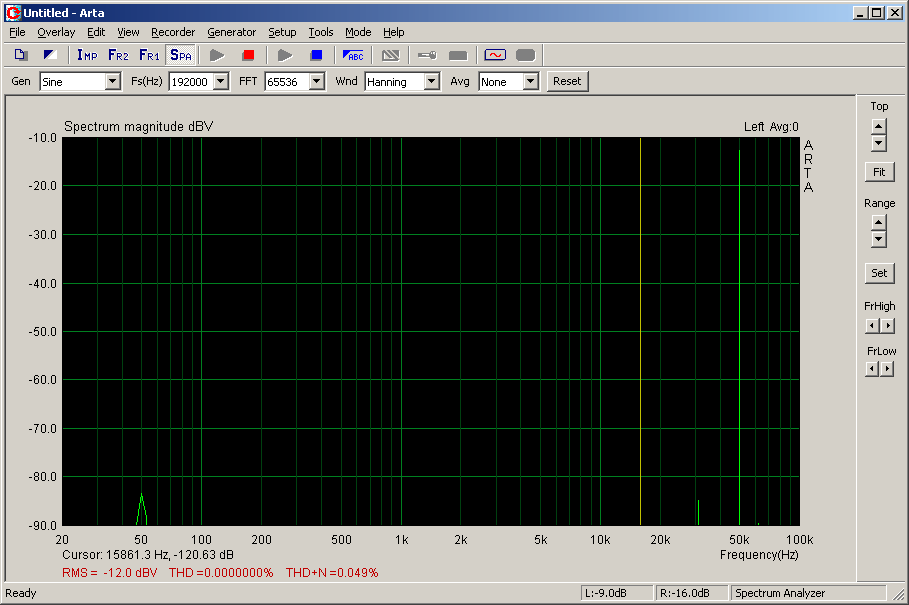Select the Fr1 single-channel response mode
The height and width of the screenshot is (605, 909).
tap(149, 55)
